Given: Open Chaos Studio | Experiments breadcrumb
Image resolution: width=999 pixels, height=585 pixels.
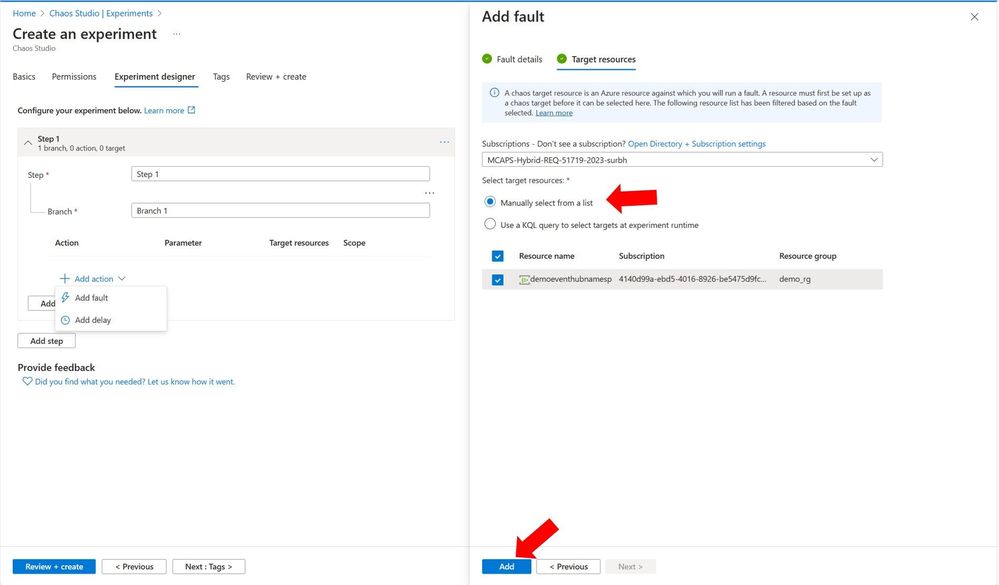Looking at the screenshot, I should (101, 13).
